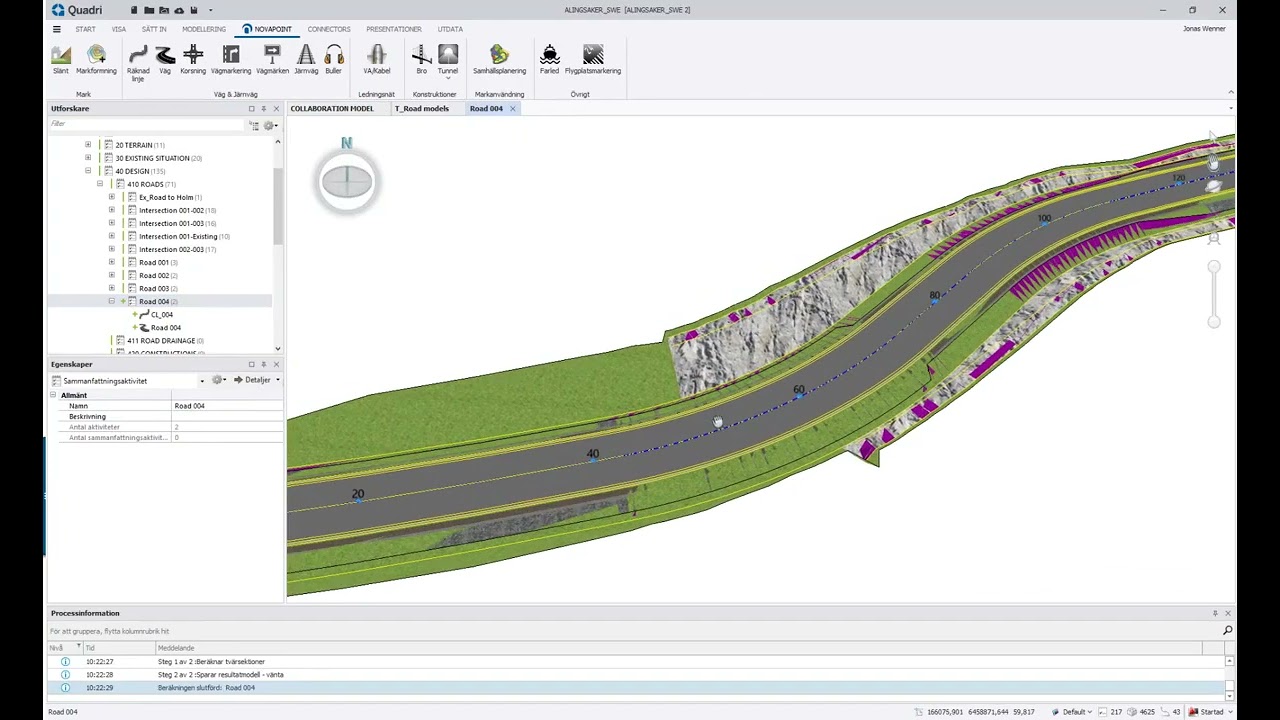Open the Vägmärken road sign tool
The height and width of the screenshot is (720, 1280).
coord(272,60)
